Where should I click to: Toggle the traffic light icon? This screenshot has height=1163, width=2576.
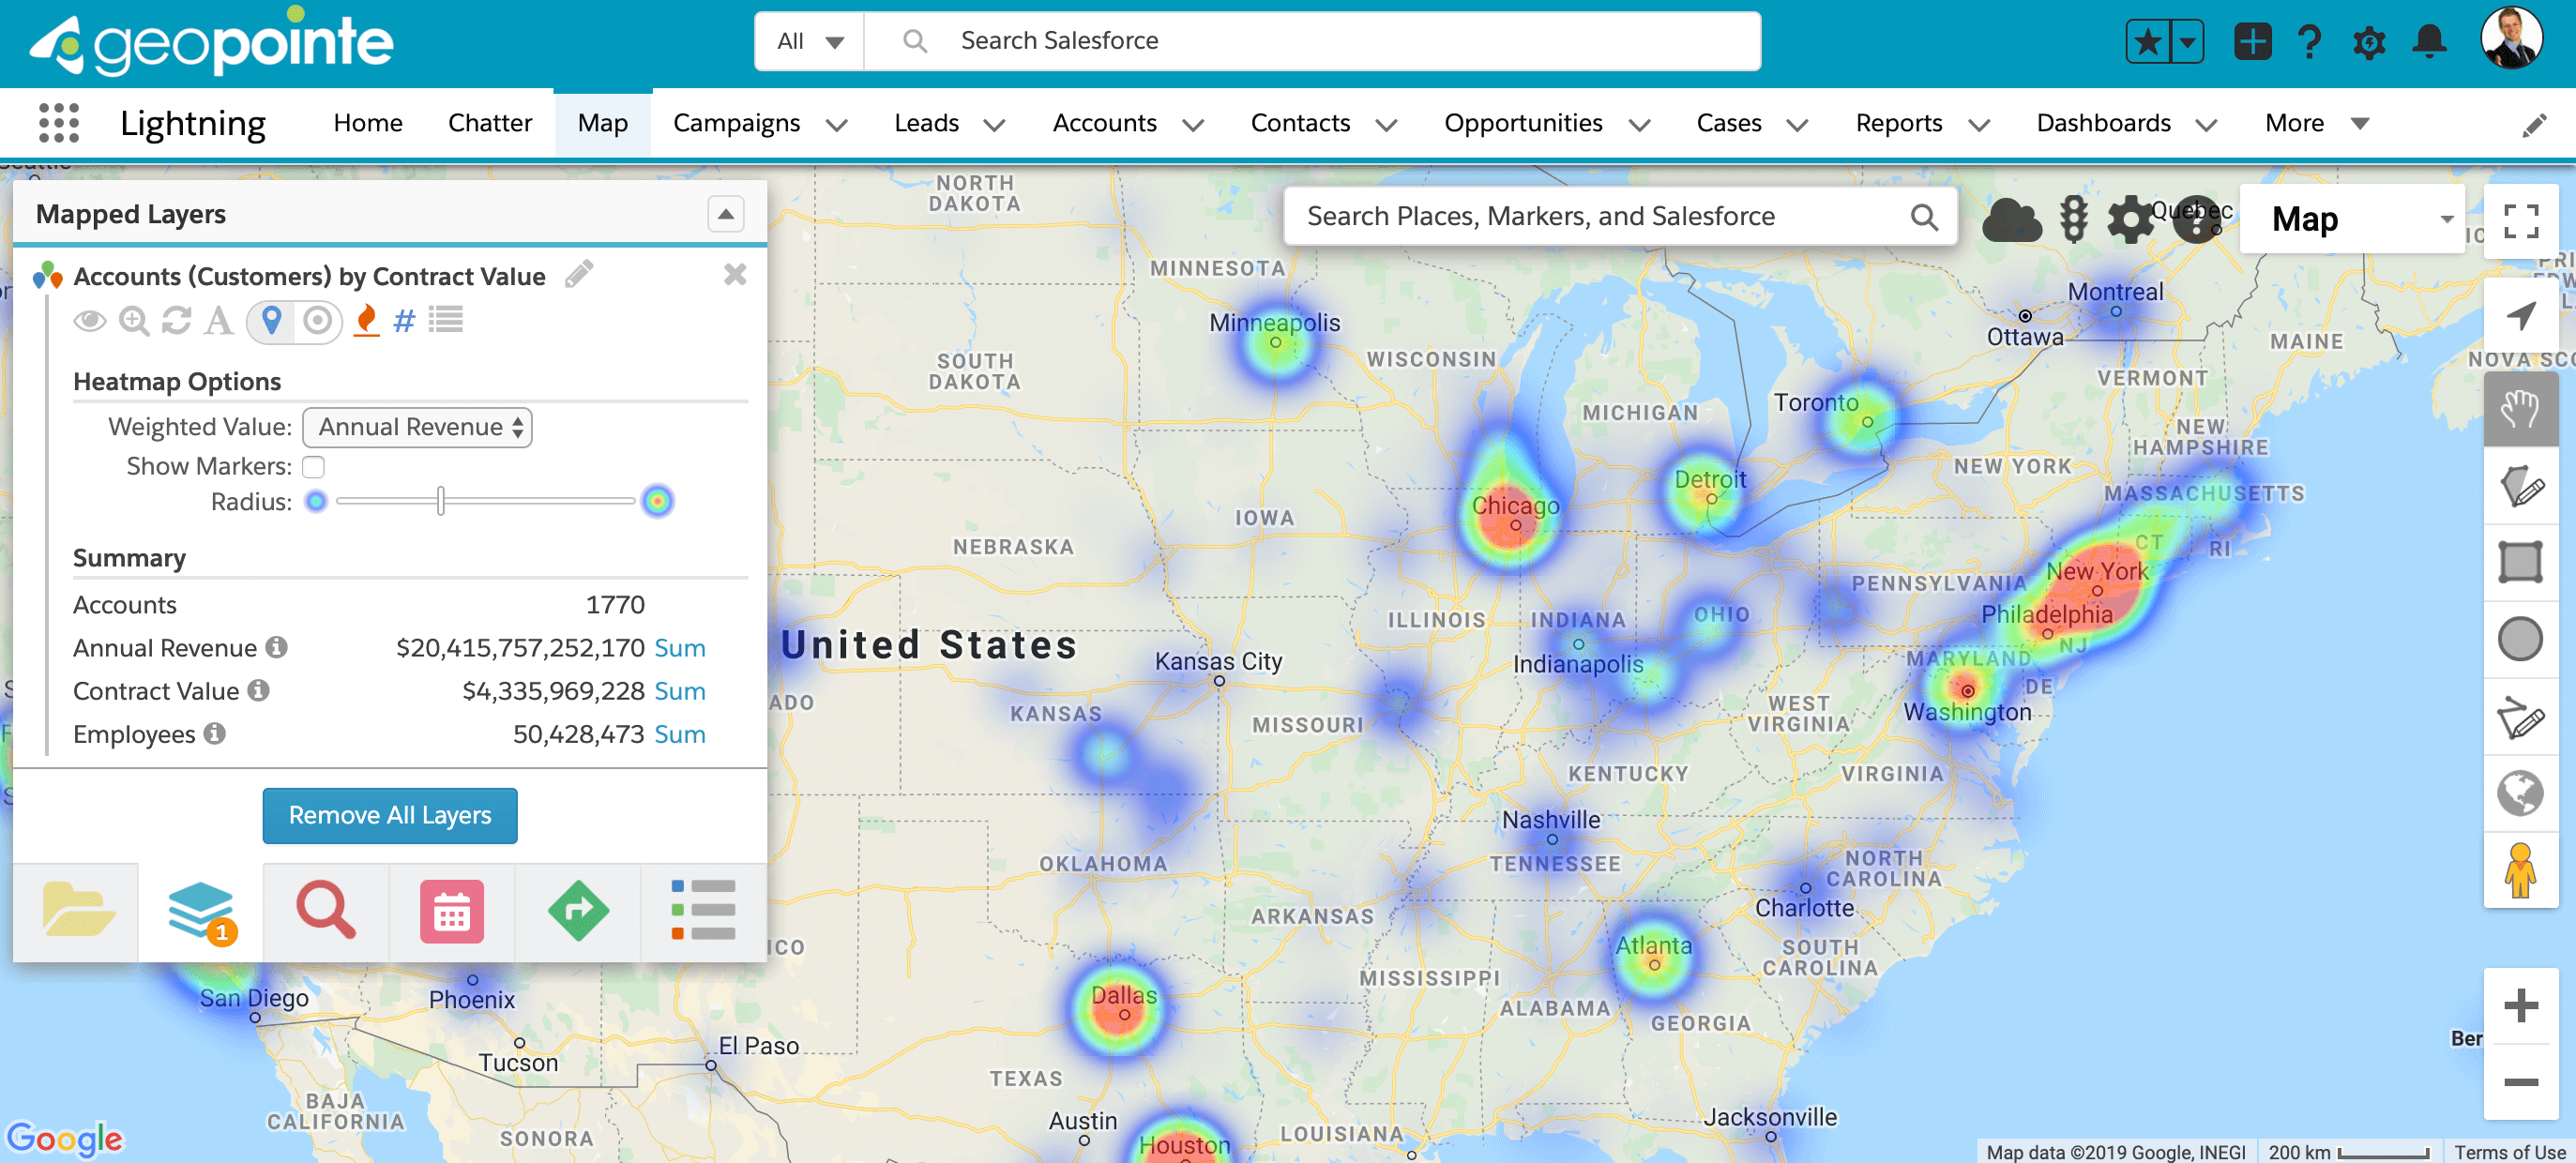point(2074,219)
